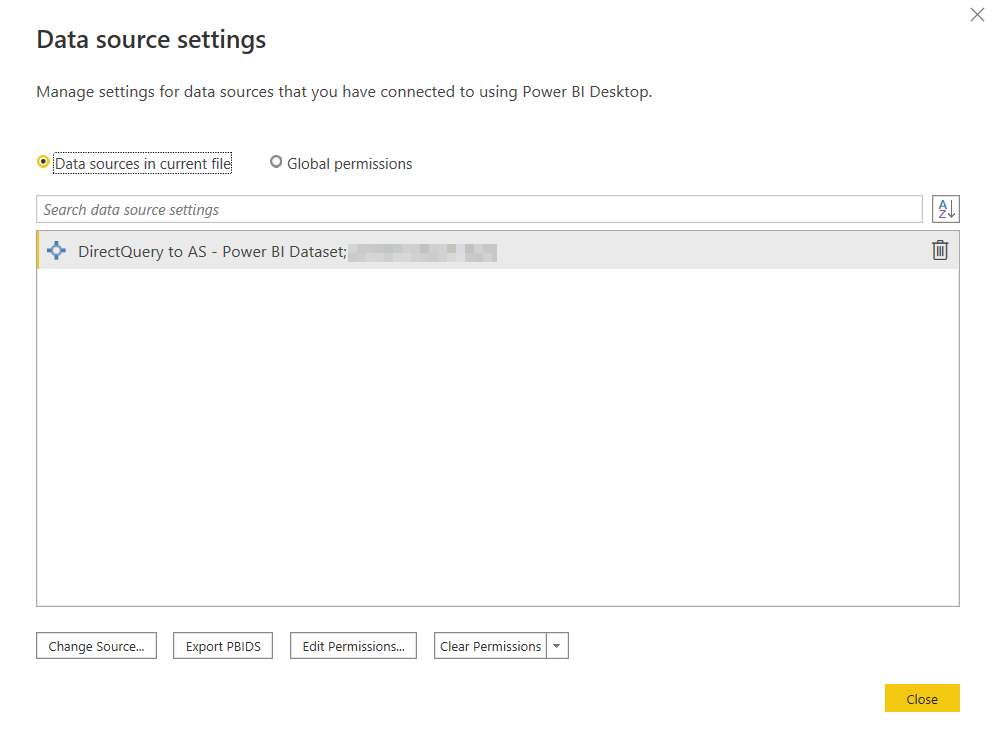Select Global permissions radio button
The image size is (995, 747).
click(x=276, y=162)
